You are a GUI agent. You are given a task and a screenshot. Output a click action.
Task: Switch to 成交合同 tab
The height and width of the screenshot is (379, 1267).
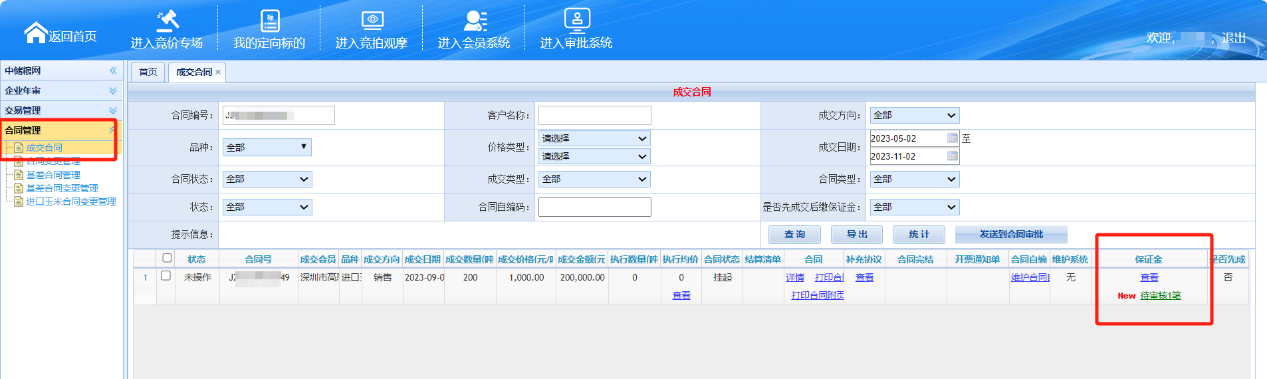point(194,72)
